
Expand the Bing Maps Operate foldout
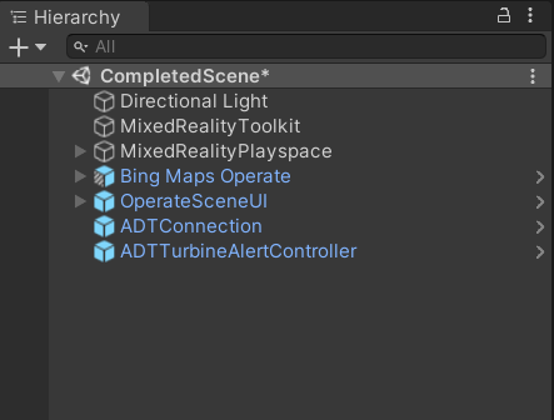pos(80,176)
